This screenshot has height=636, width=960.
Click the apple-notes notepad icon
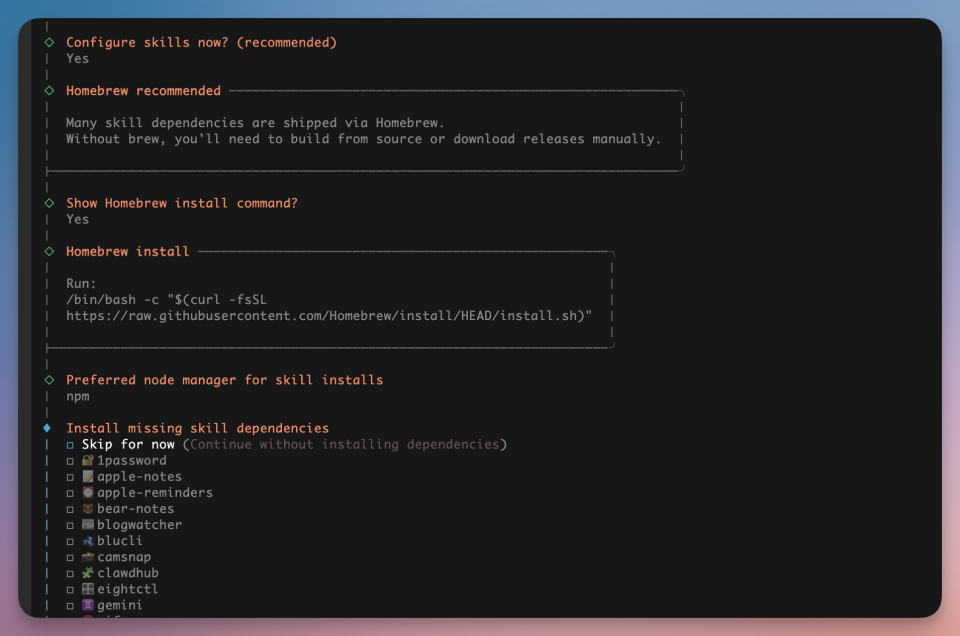88,476
